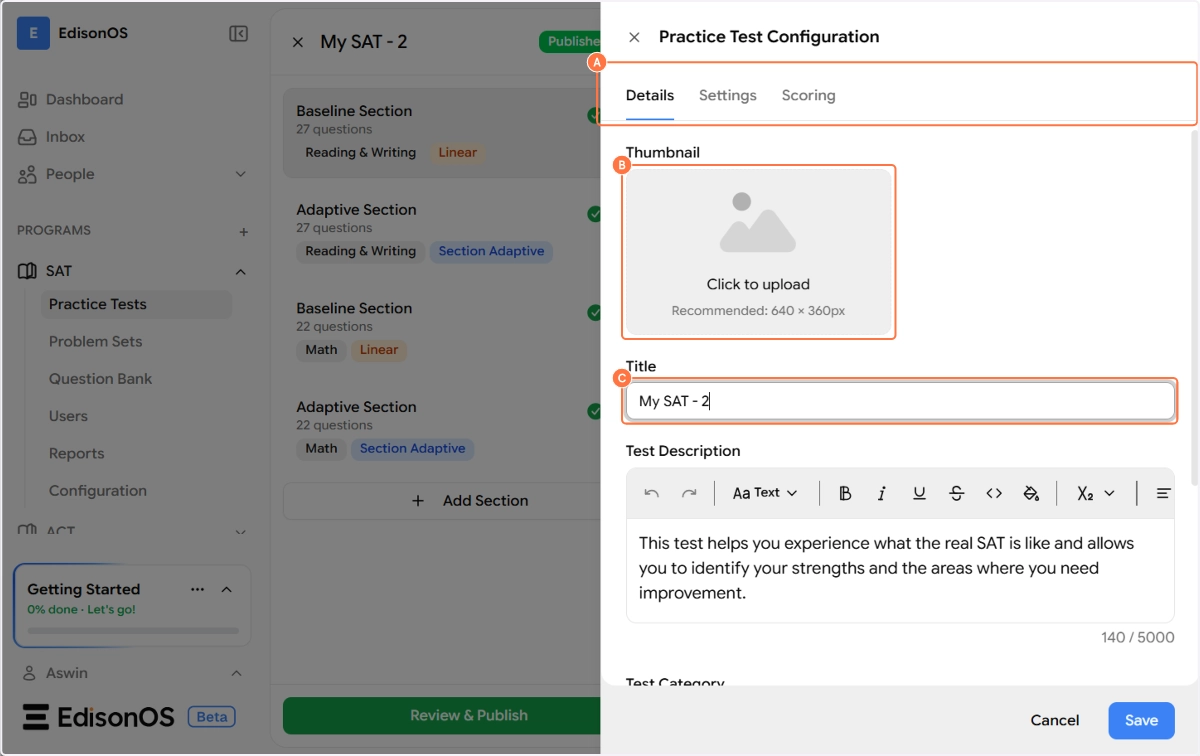Switch to the Settings tab
The width and height of the screenshot is (1200, 756).
(727, 96)
